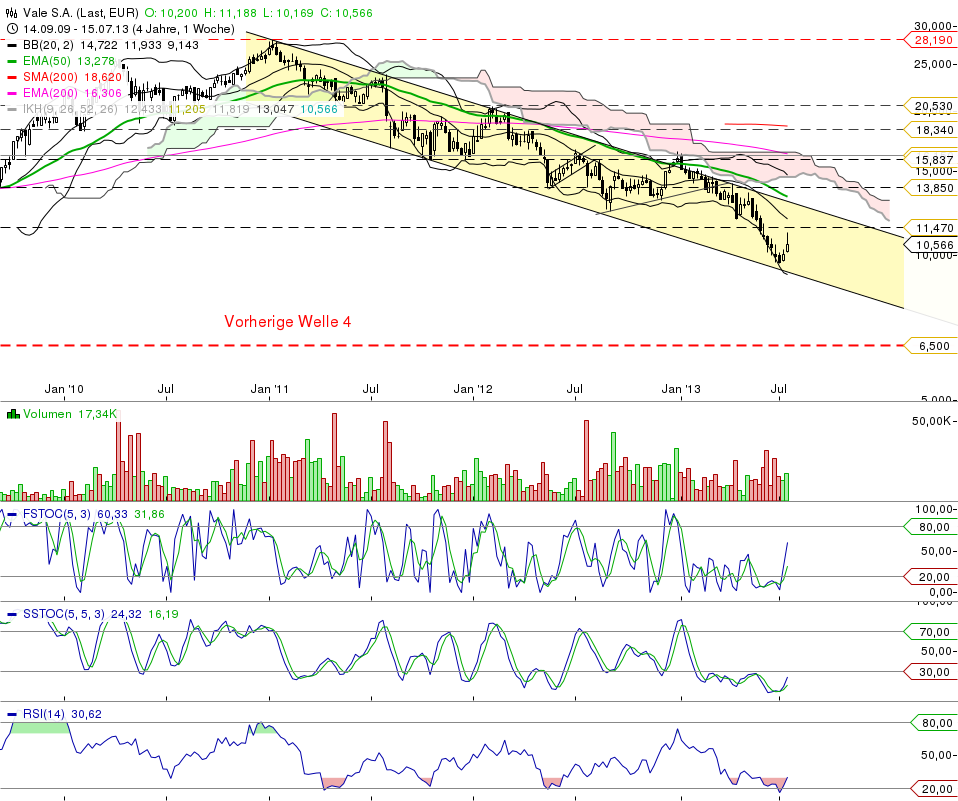958x801 pixels.
Task: Click the SMA(200) 18,620 label
Action: coord(72,77)
